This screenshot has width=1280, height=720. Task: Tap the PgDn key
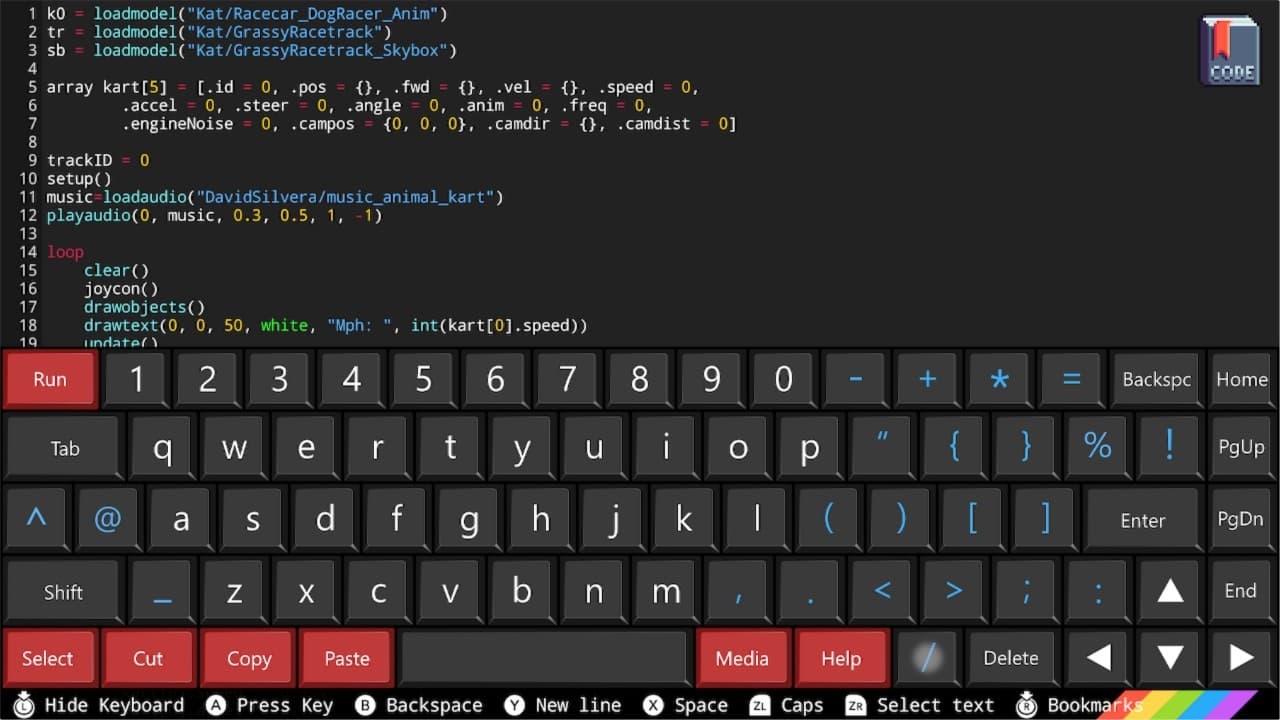[1241, 519]
